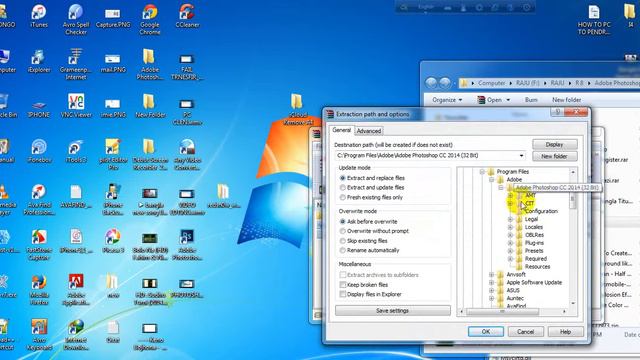Launch the Avro Keyboard desktop shortcut
The height and width of the screenshot is (360, 640).
coord(39,334)
